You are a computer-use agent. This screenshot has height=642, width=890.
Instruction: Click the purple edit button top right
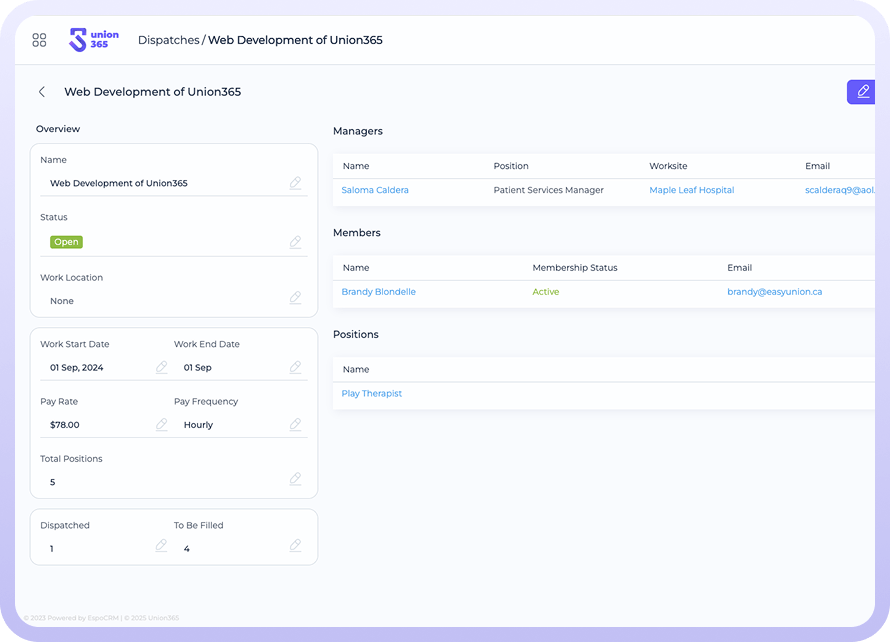[862, 92]
